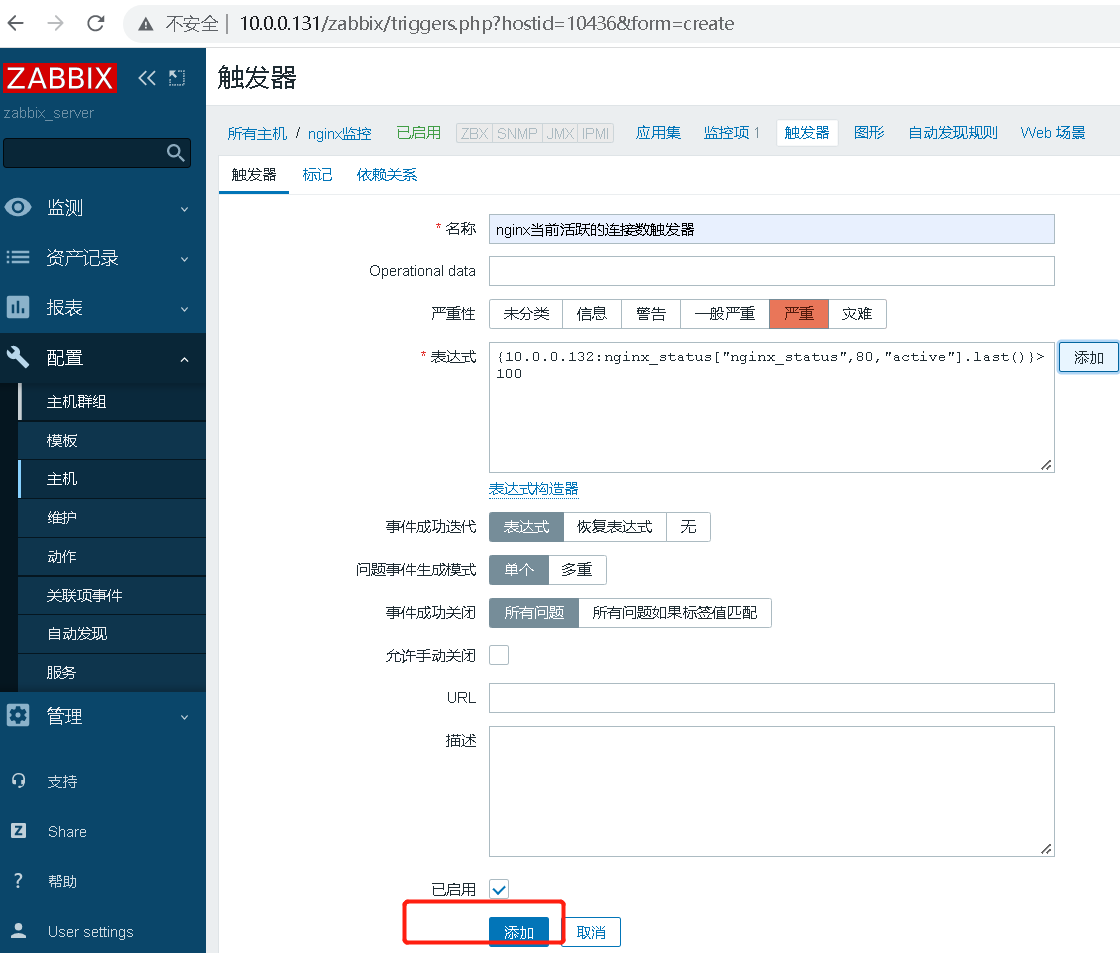Open 服务 in configuration menu
Screen dimensions: 1120x953
(x=111, y=672)
